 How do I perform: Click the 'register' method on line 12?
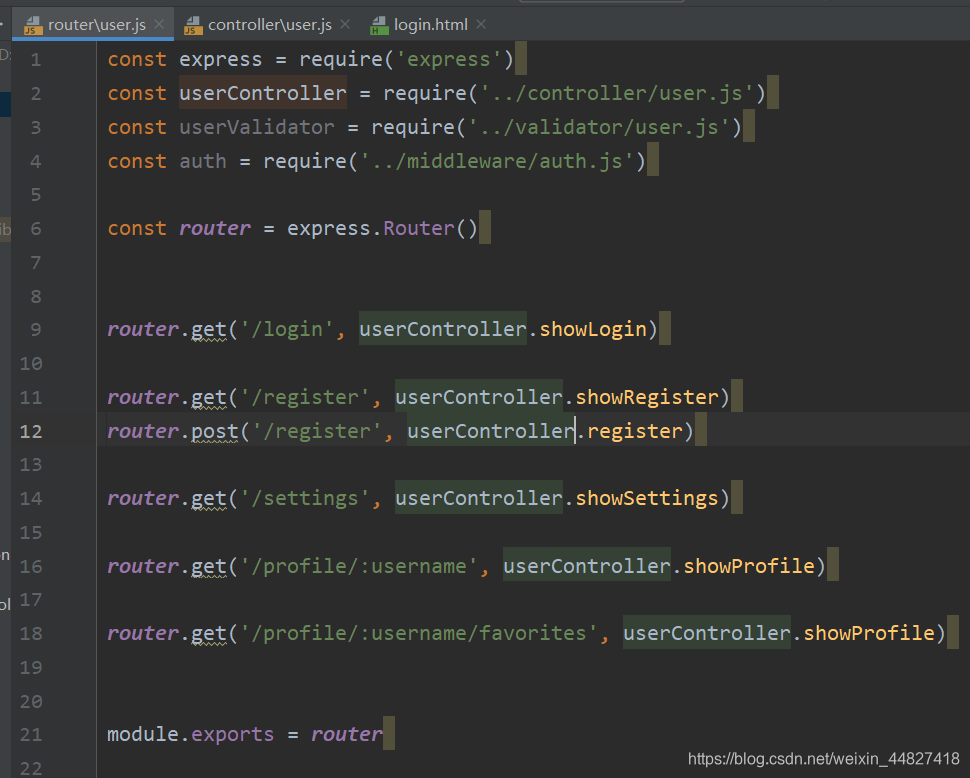coord(635,431)
